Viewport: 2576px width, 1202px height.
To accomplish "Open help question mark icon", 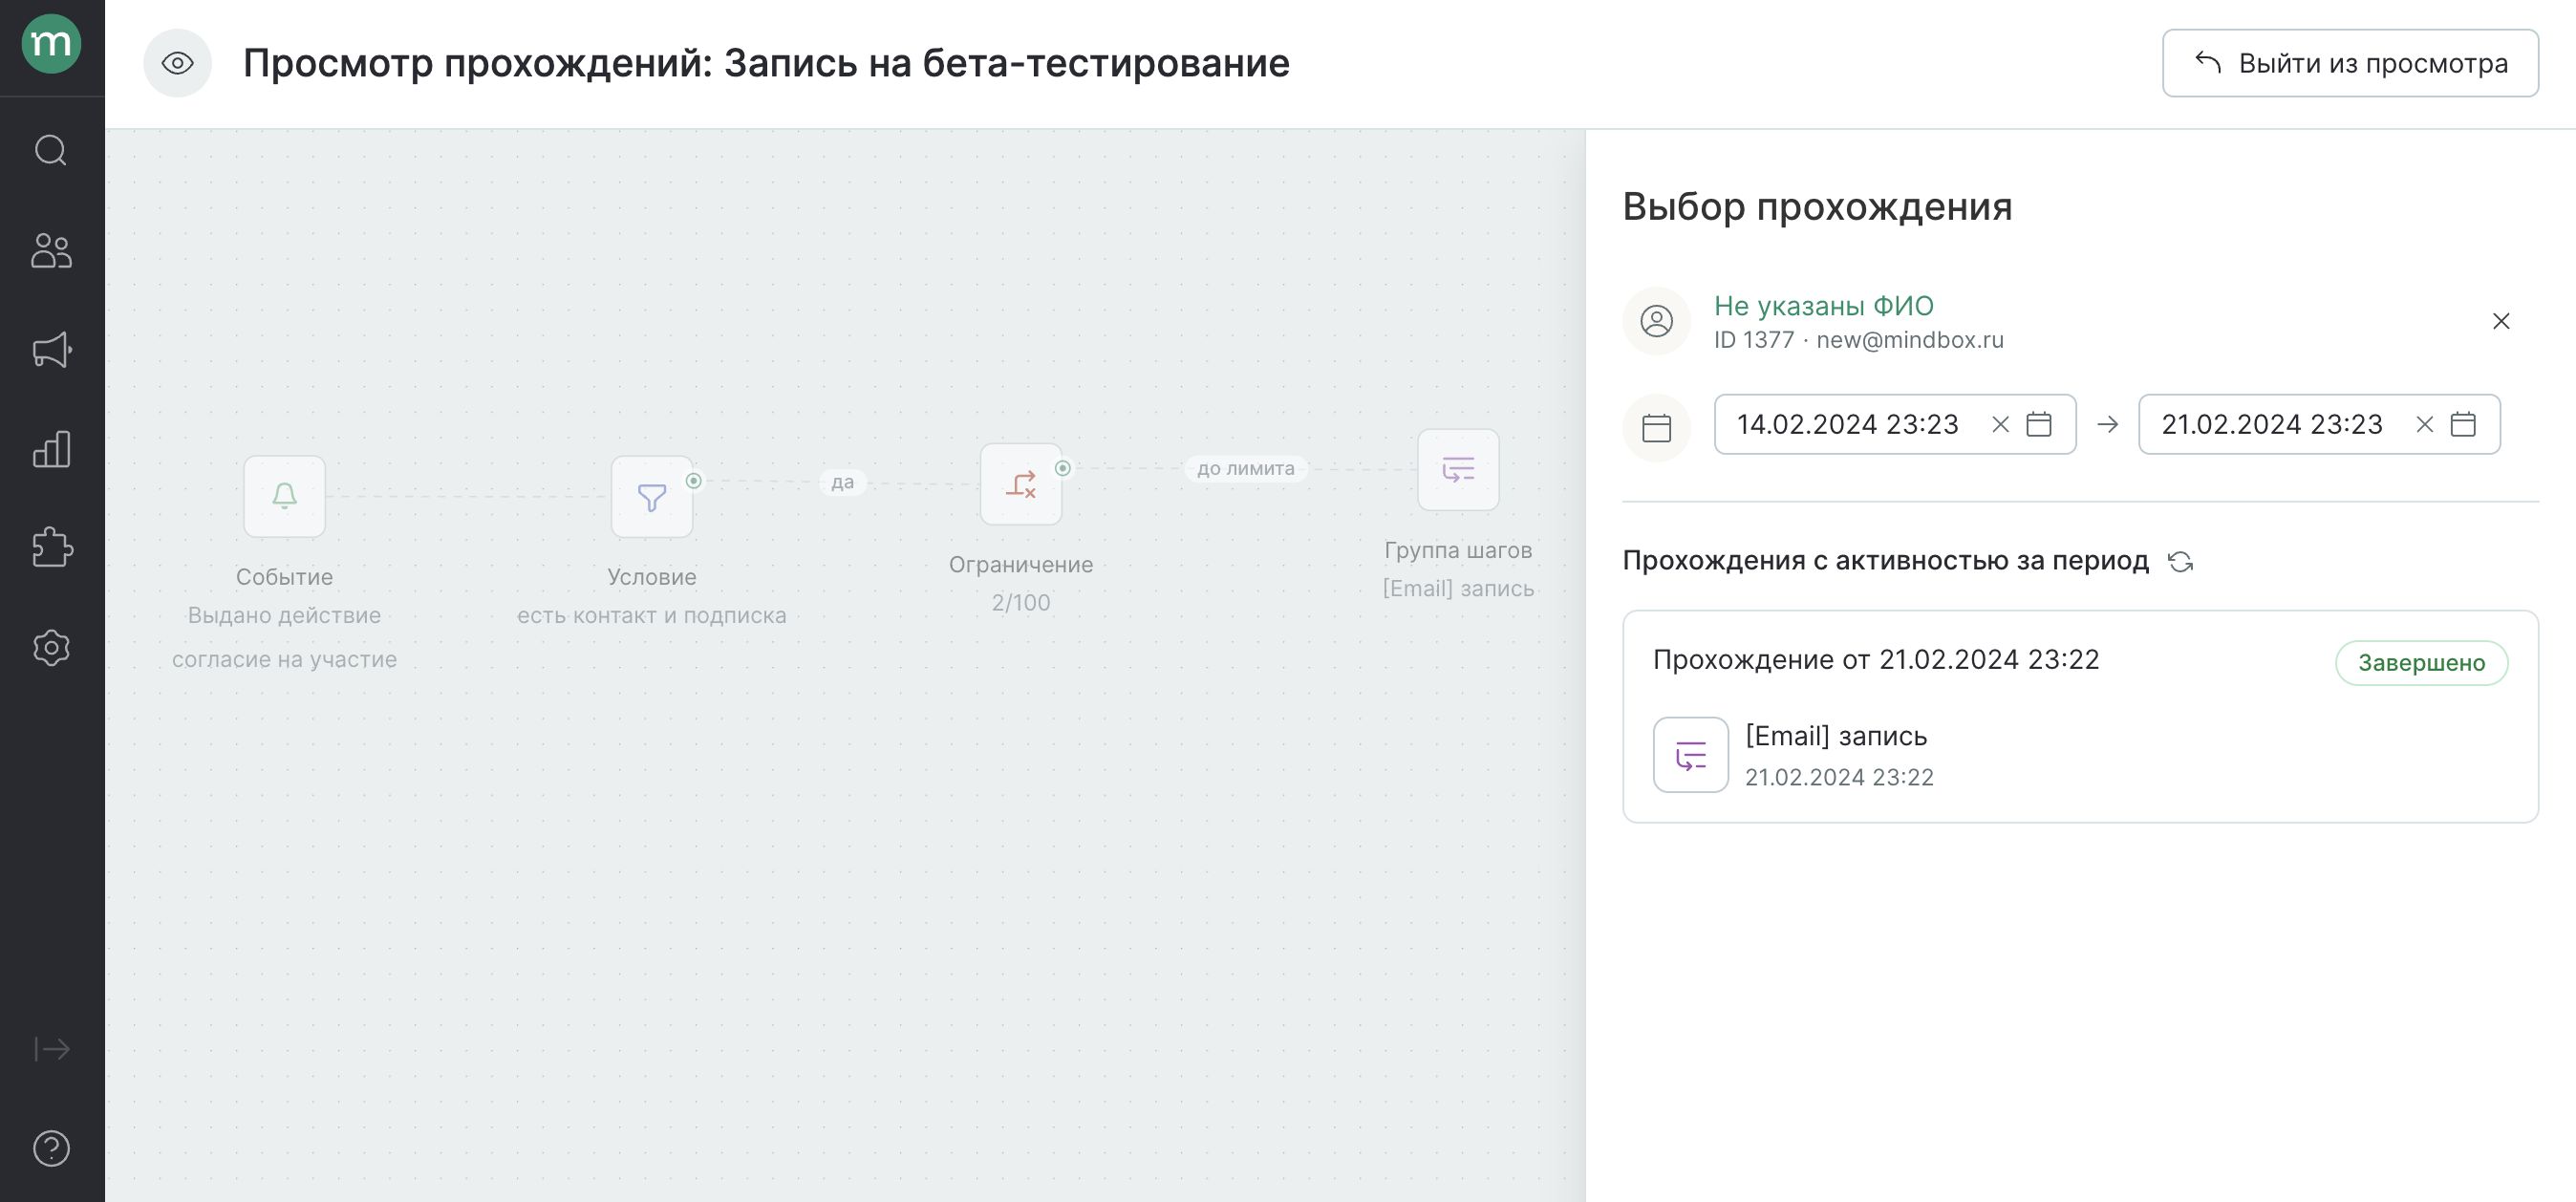I will [x=51, y=1148].
